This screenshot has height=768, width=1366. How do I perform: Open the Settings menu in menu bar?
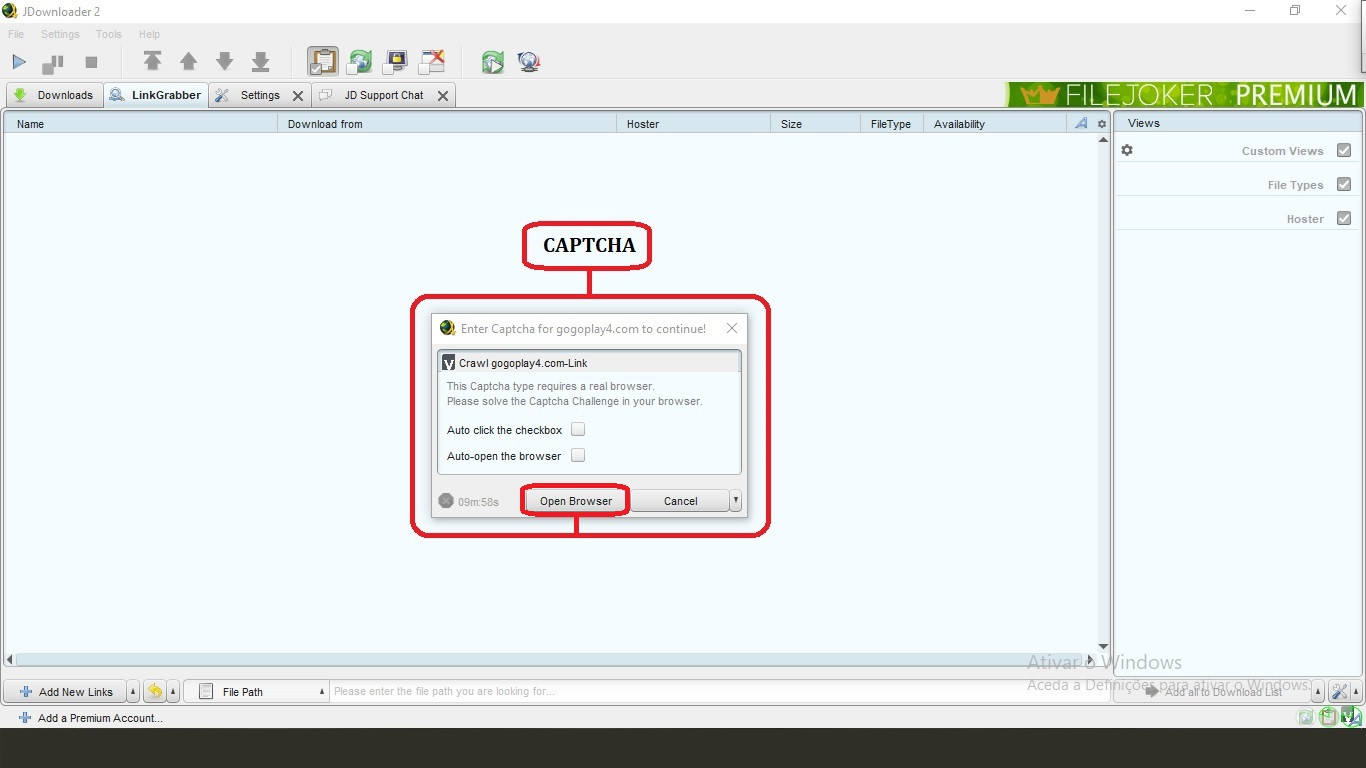click(60, 34)
